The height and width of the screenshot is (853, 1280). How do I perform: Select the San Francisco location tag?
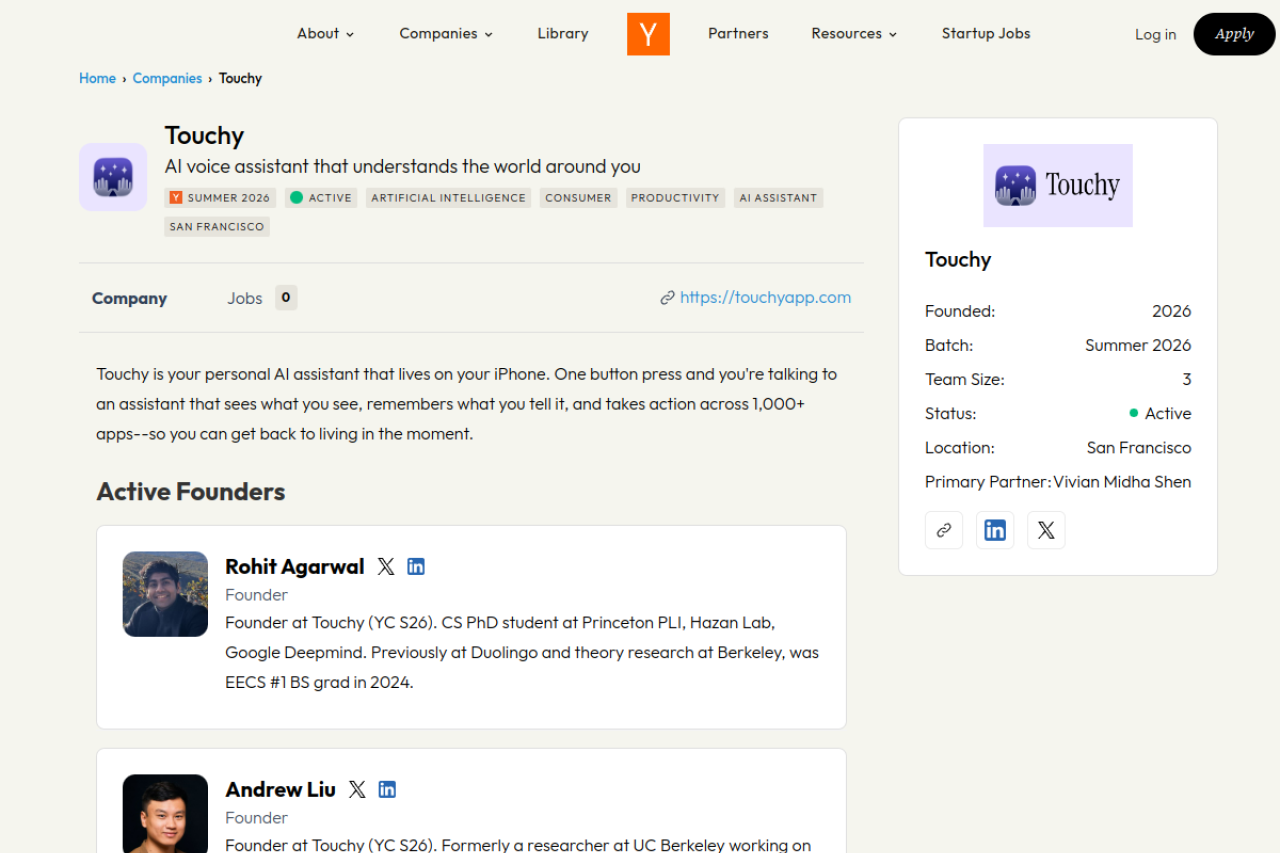(x=217, y=227)
